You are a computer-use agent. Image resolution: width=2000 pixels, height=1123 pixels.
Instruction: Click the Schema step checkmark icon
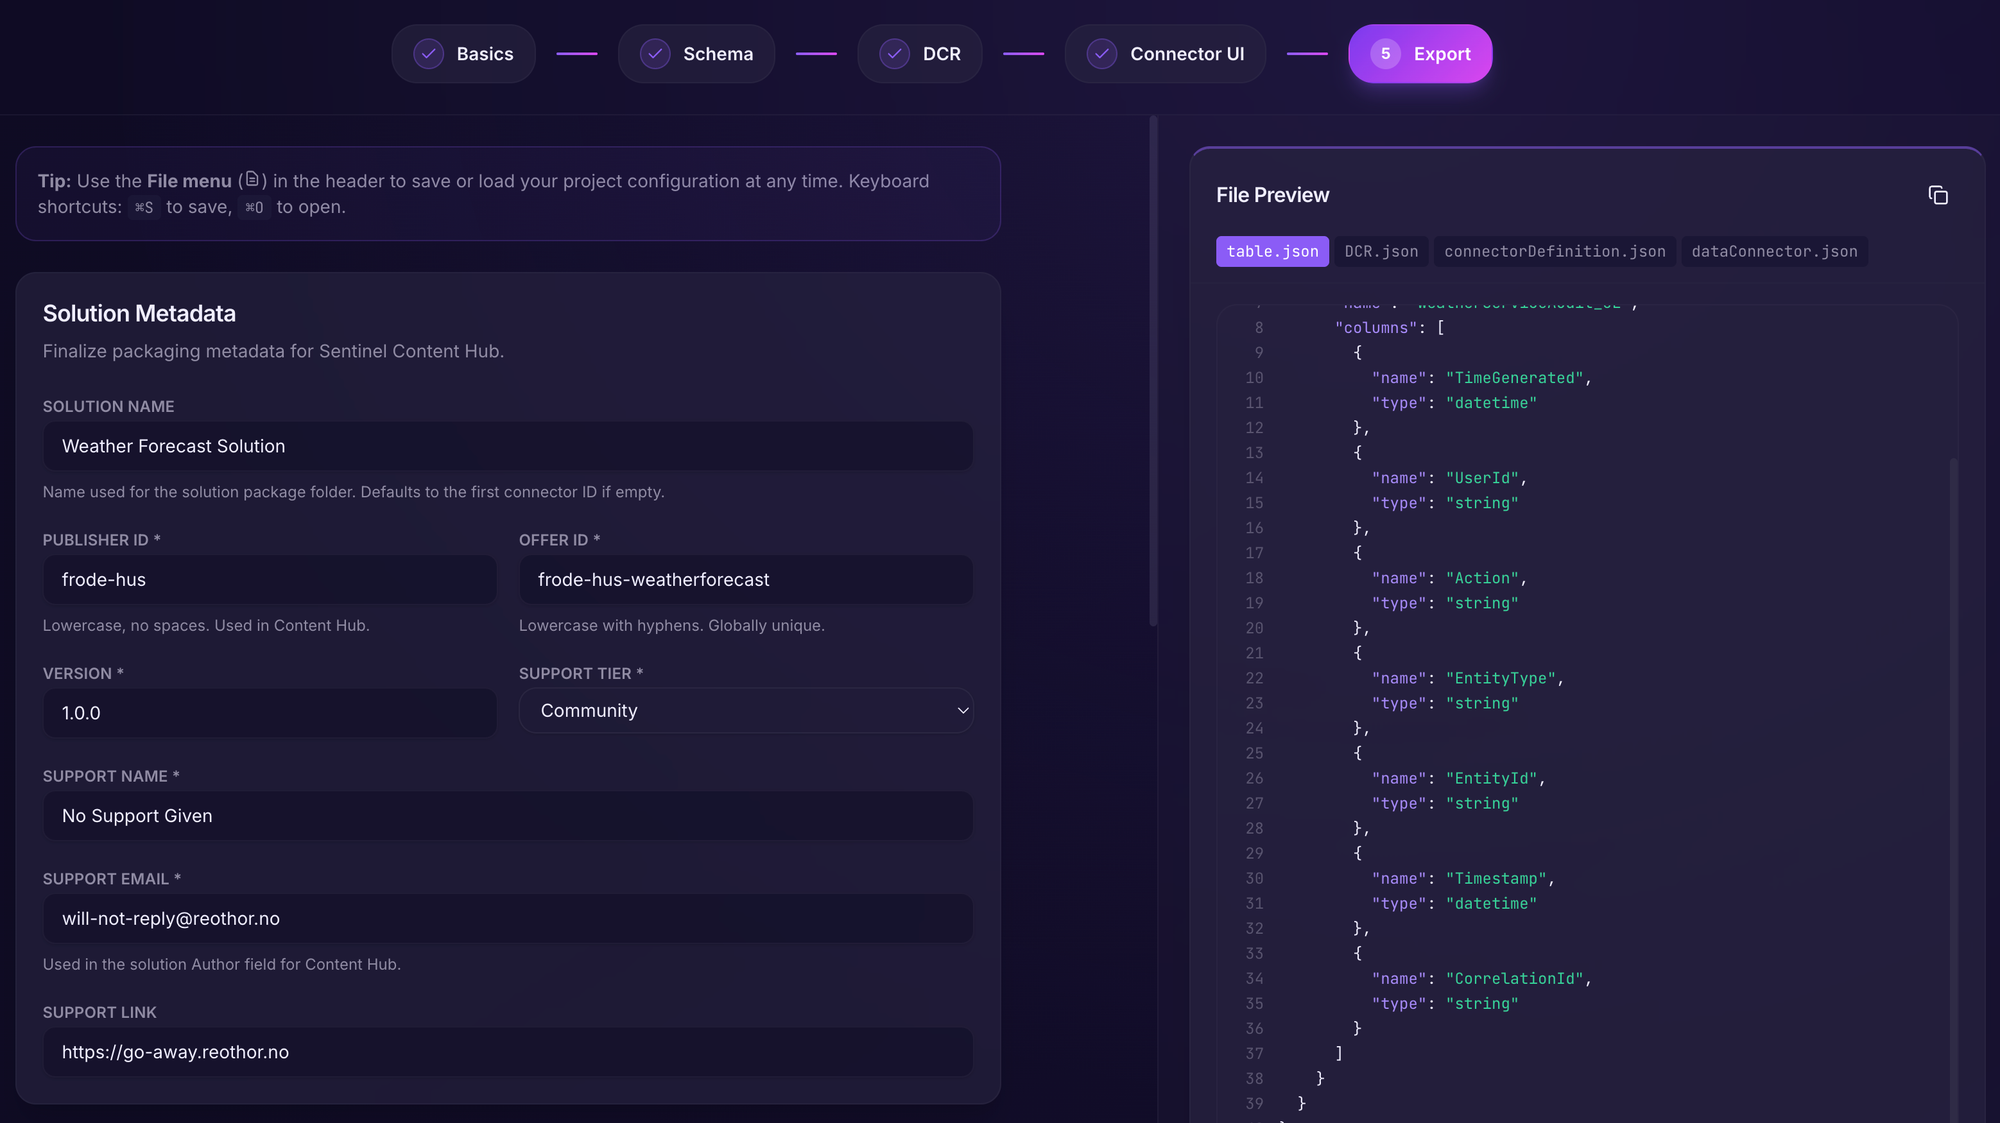[x=655, y=54]
